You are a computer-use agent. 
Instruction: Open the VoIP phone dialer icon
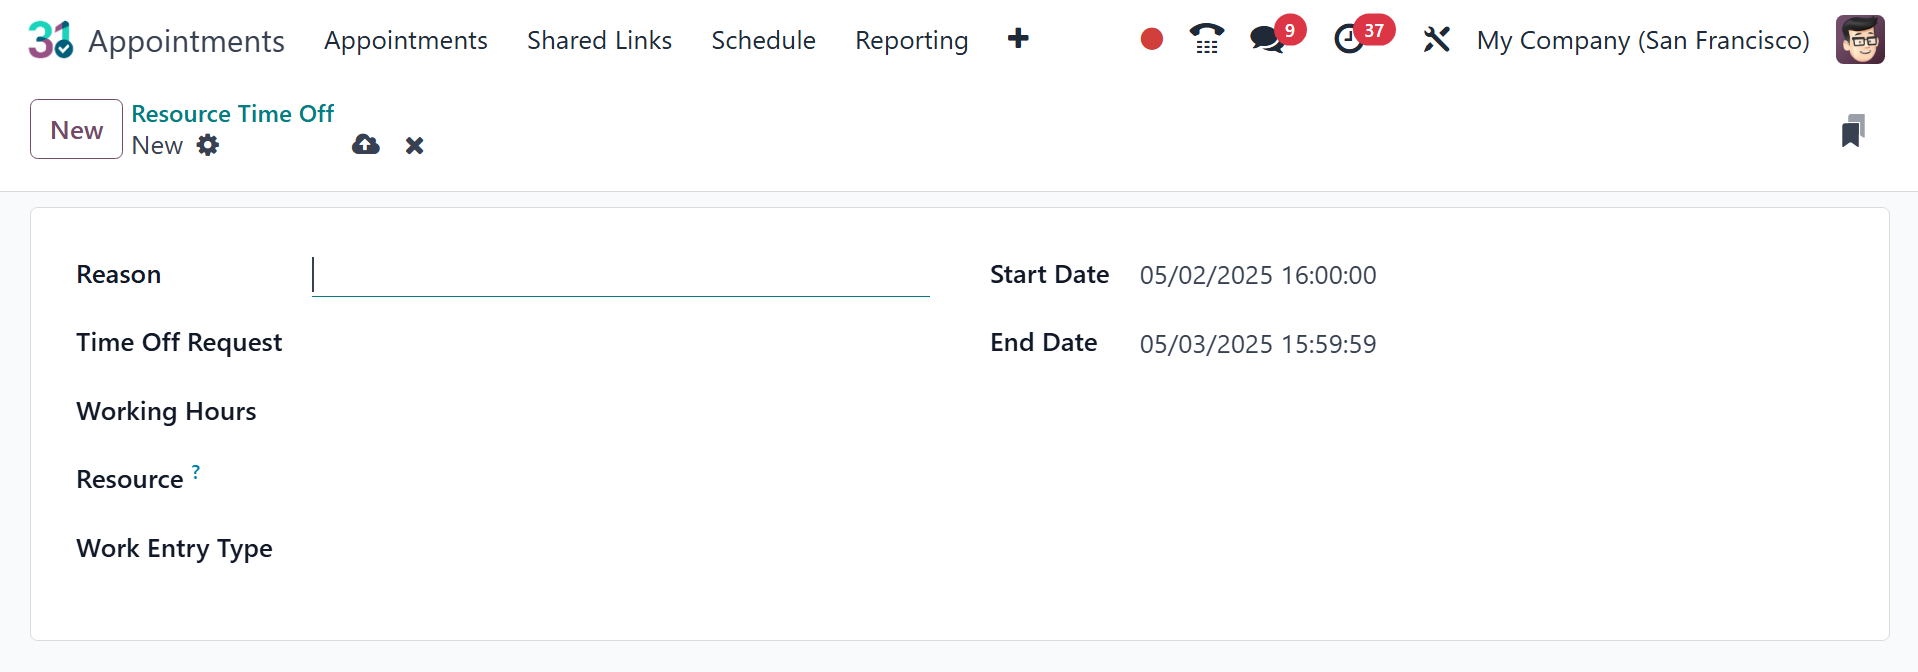1207,39
